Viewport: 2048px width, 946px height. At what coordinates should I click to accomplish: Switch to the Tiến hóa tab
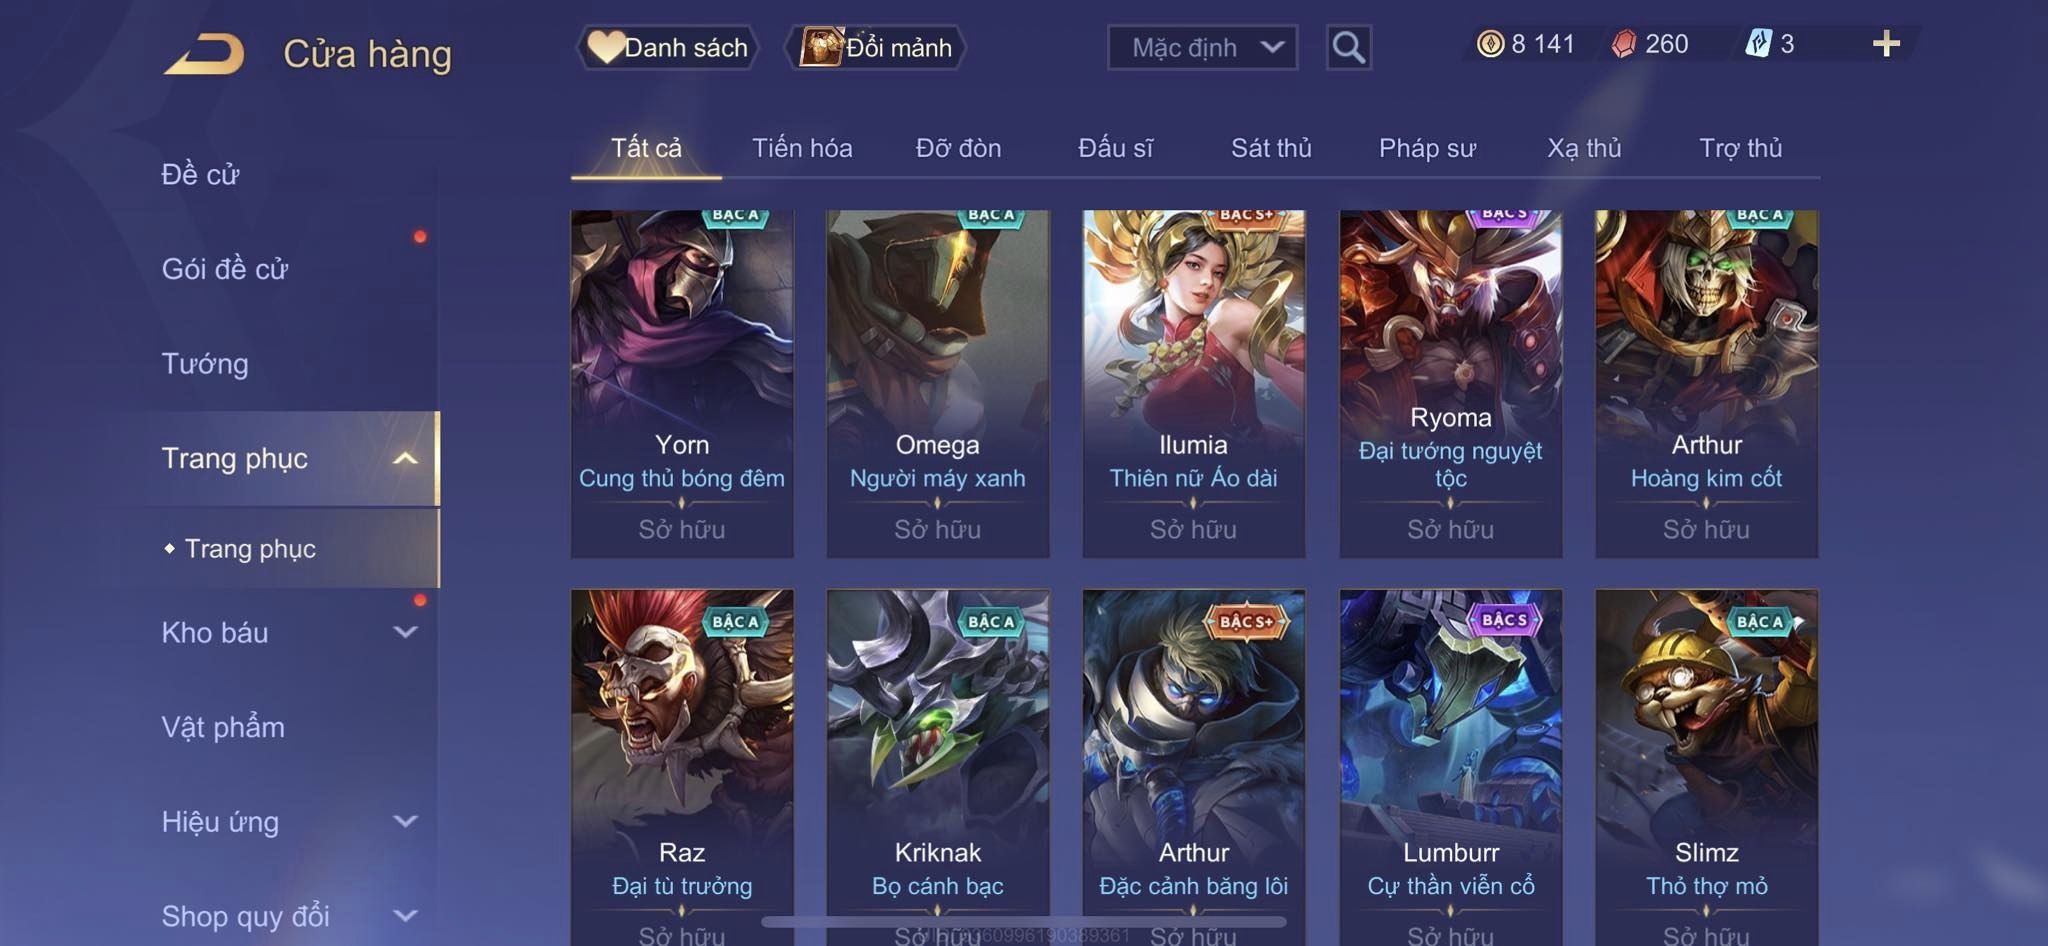click(x=802, y=148)
